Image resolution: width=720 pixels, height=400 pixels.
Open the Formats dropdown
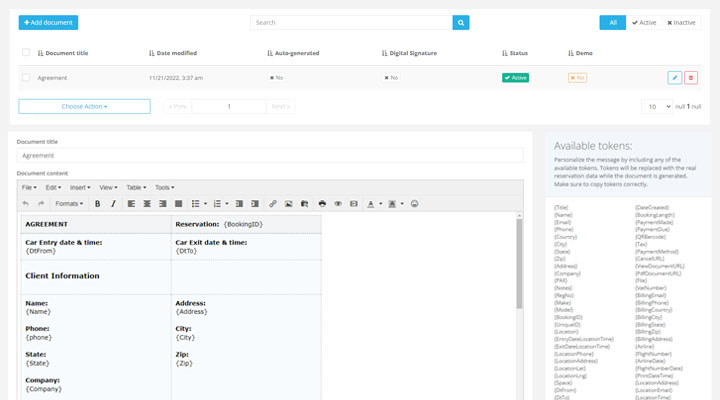[69, 203]
